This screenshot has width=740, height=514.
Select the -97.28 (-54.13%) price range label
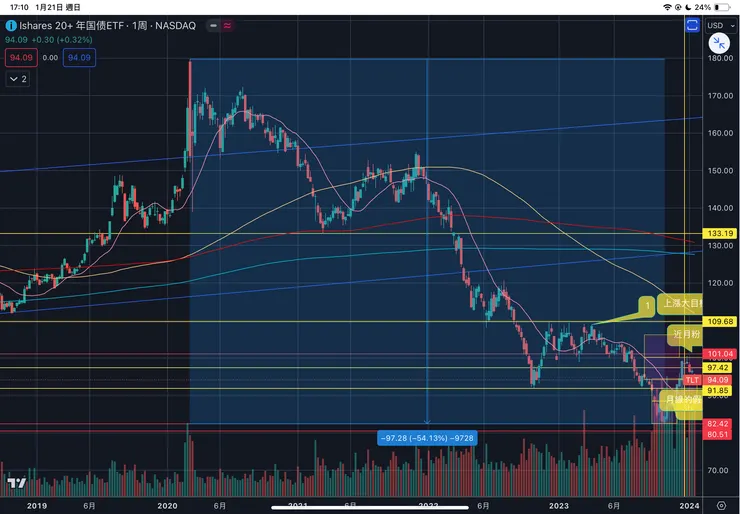tap(426, 437)
